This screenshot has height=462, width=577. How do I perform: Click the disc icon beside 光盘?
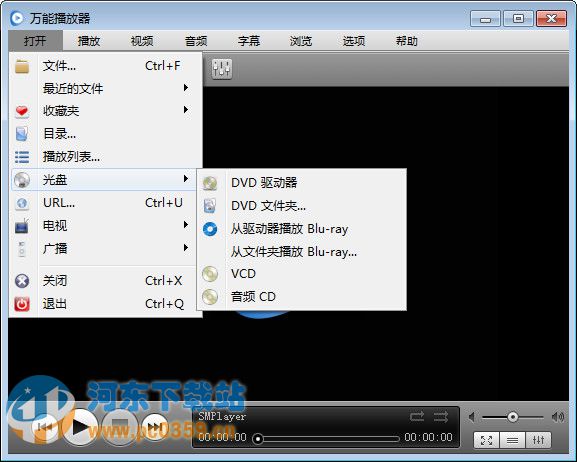point(22,180)
